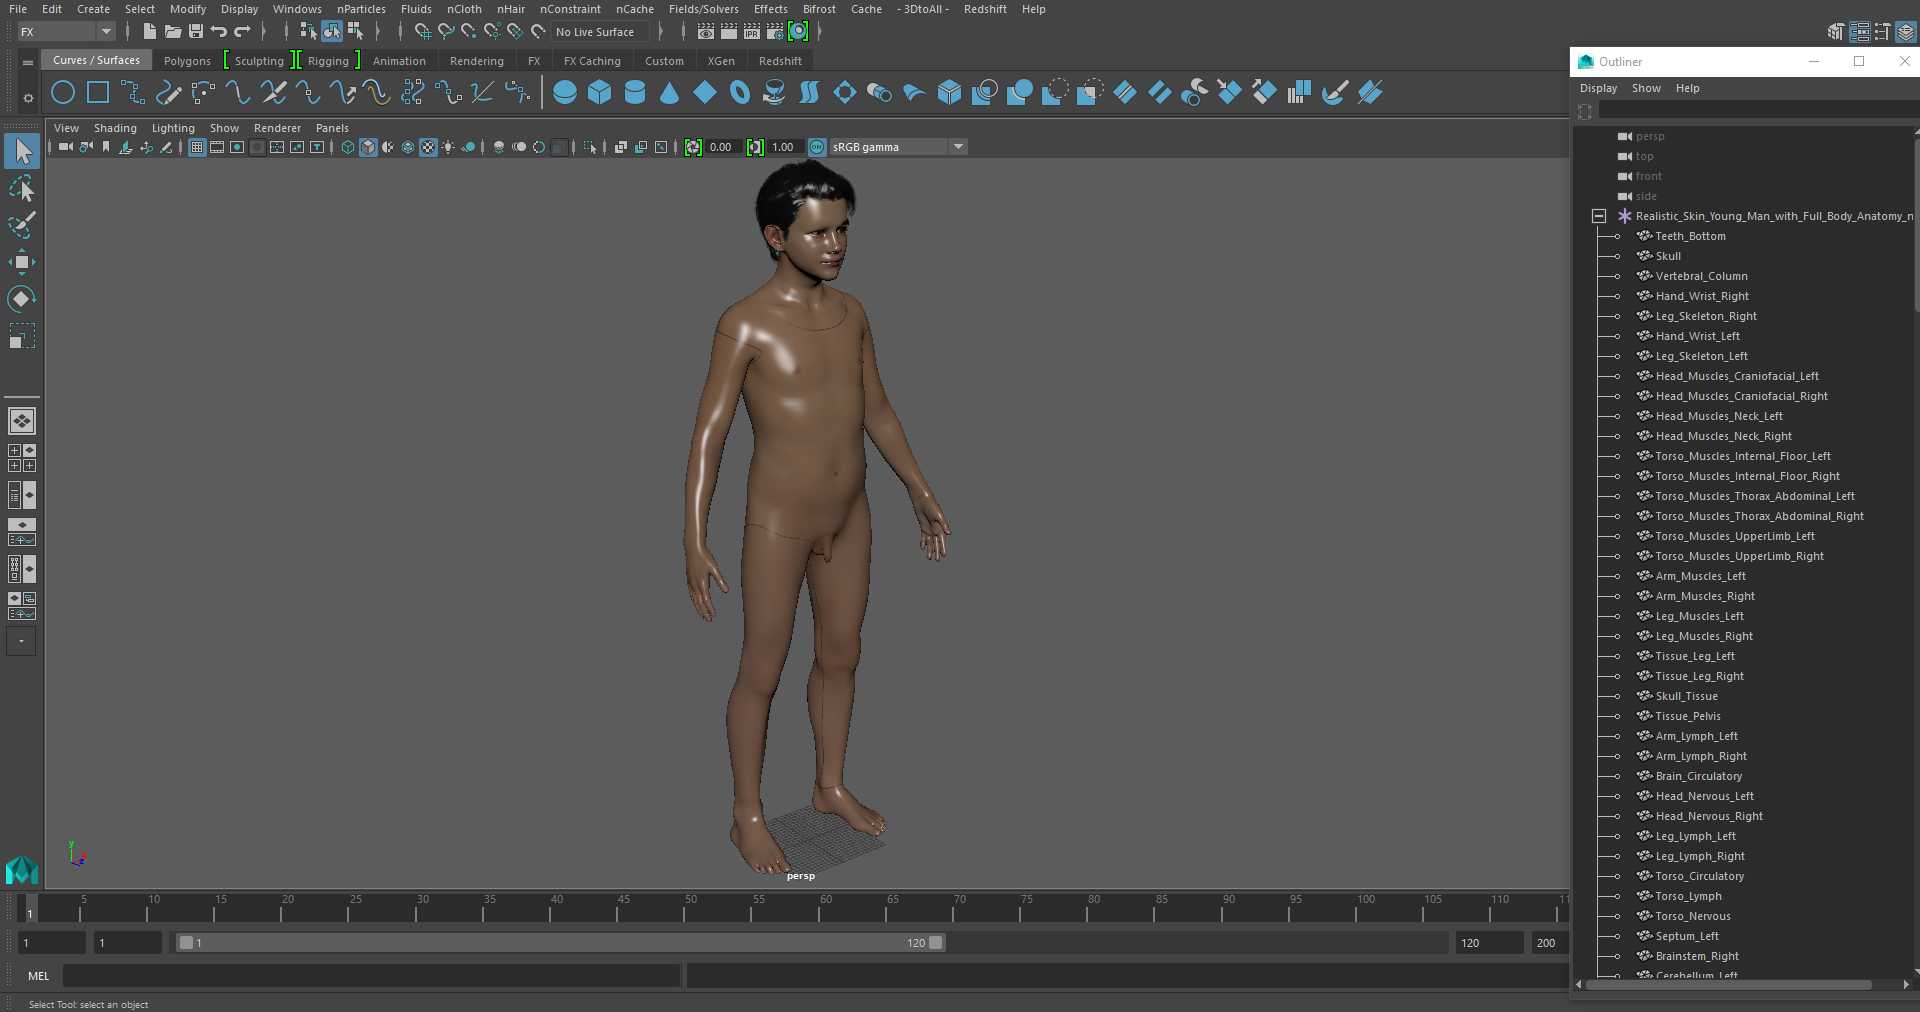This screenshot has height=1012, width=1920.
Task: Open the Outliner Show menu
Action: click(1646, 88)
